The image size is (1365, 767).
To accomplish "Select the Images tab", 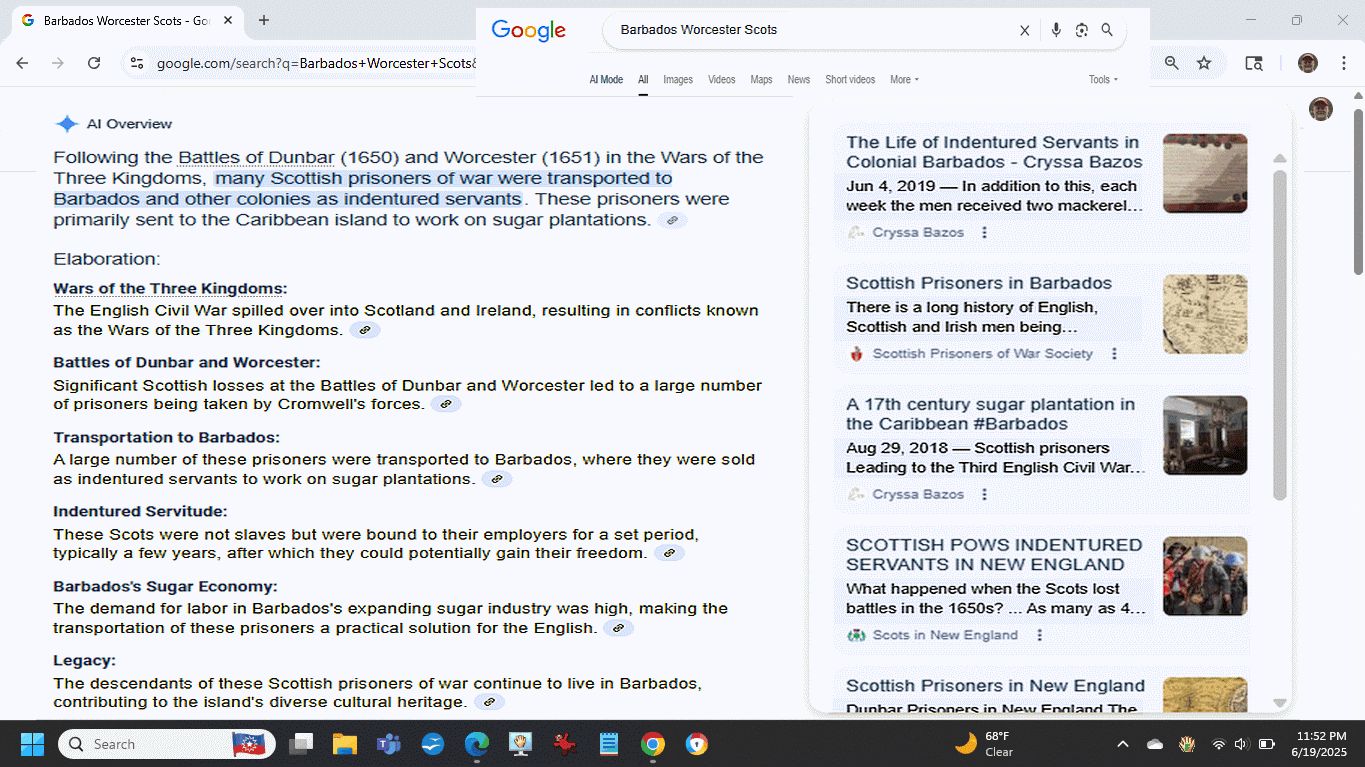I will [678, 80].
